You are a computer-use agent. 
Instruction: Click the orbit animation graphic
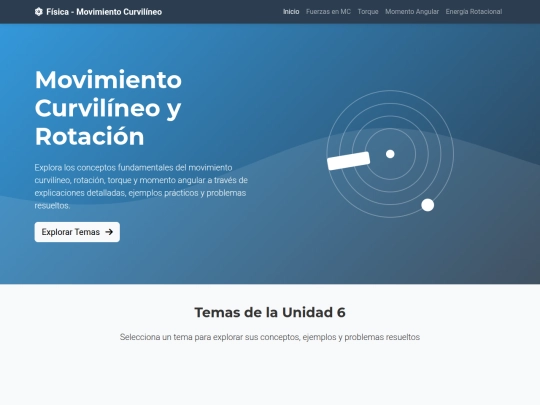coord(390,154)
